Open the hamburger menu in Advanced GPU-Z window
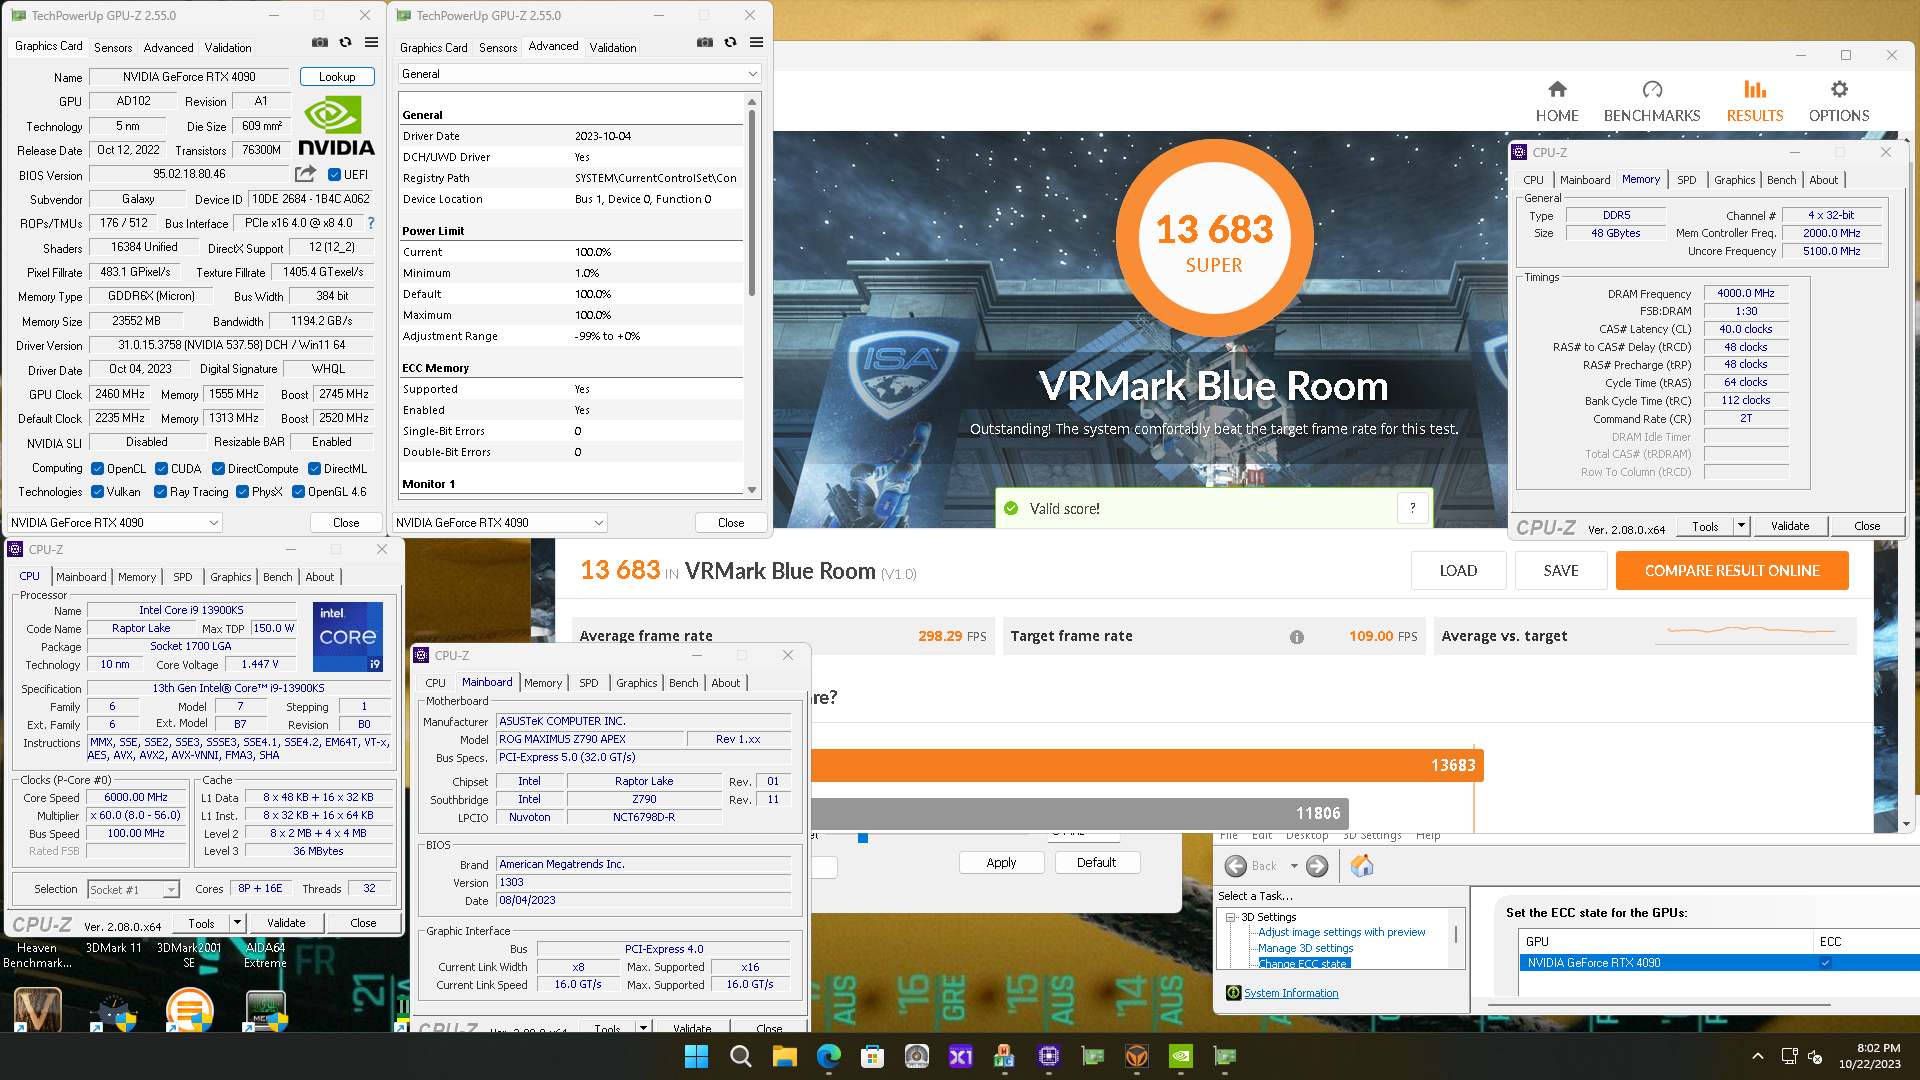 (757, 42)
